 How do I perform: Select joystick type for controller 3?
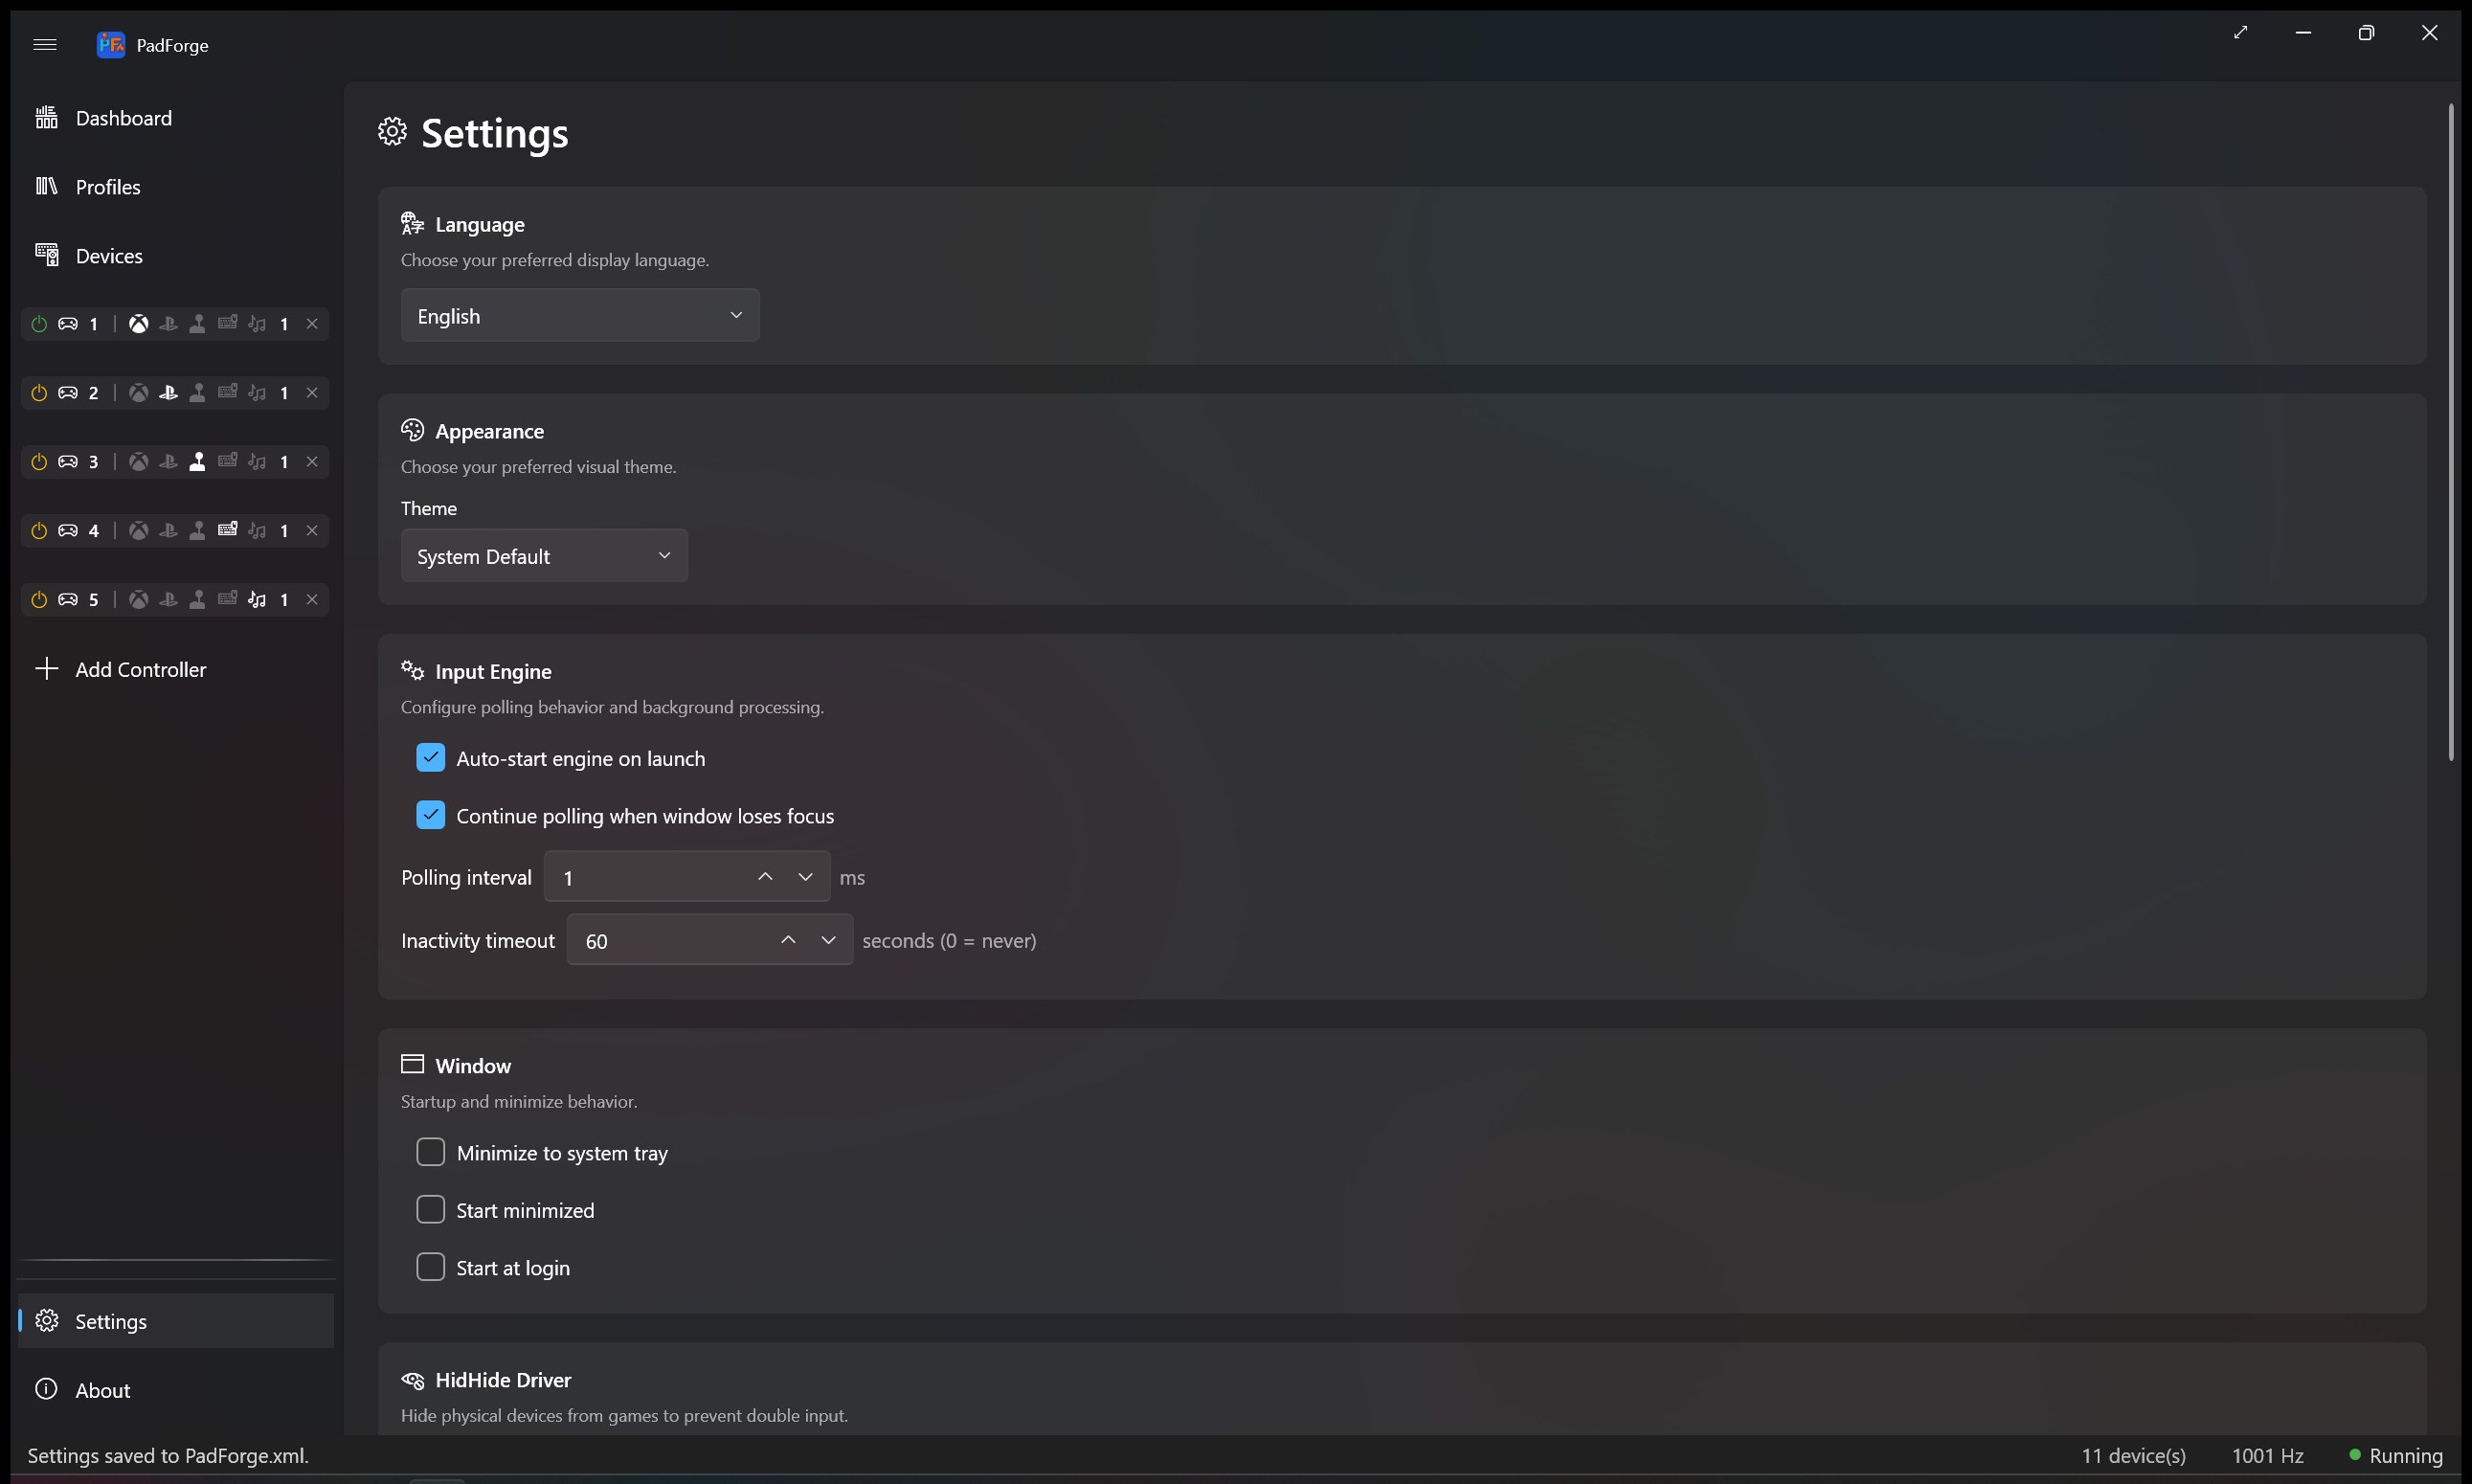tap(198, 462)
